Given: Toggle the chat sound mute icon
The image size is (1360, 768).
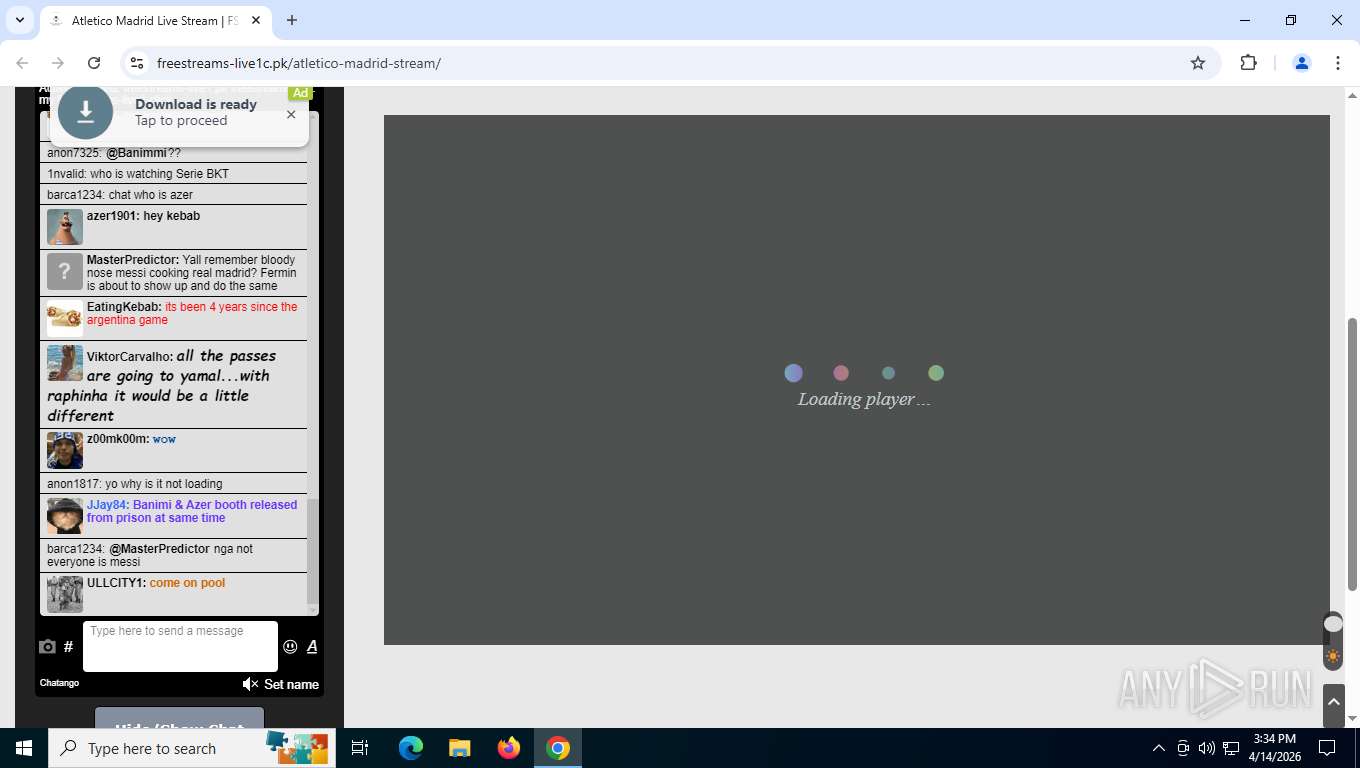Looking at the screenshot, I should (251, 684).
